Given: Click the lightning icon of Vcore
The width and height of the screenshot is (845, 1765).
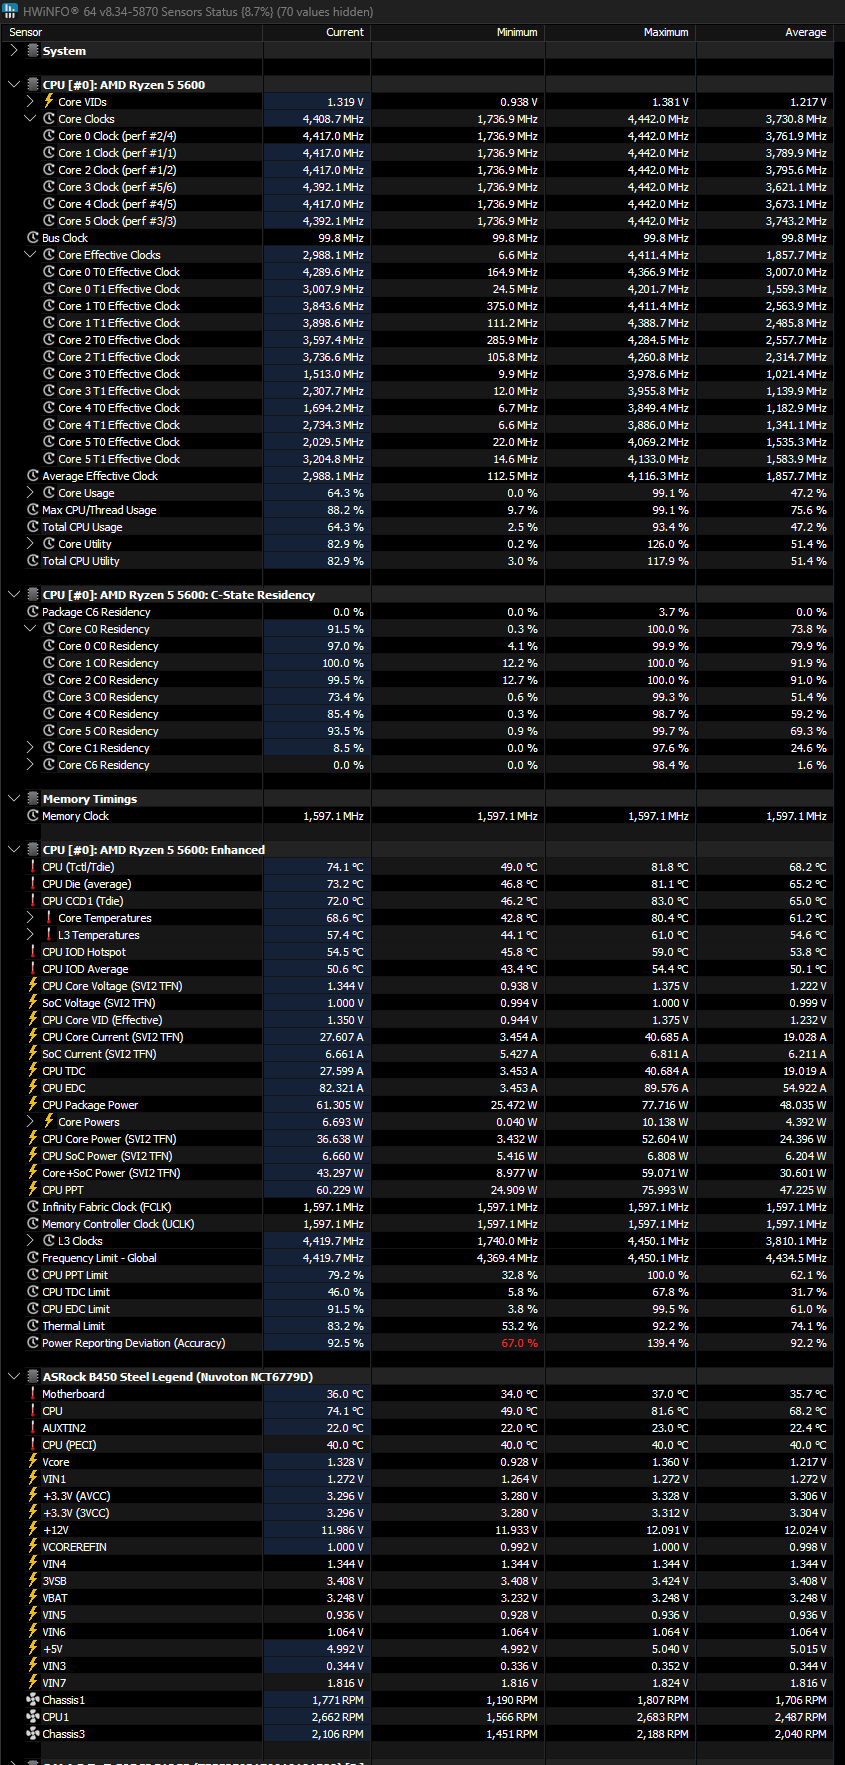Looking at the screenshot, I should 33,1461.
